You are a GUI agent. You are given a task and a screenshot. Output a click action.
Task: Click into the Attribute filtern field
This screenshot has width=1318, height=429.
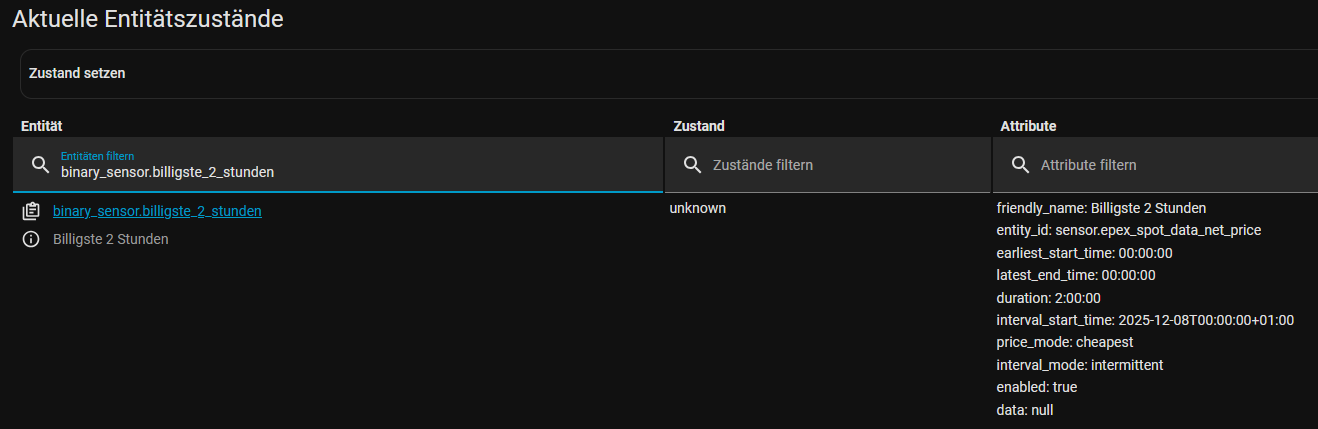pos(1170,165)
